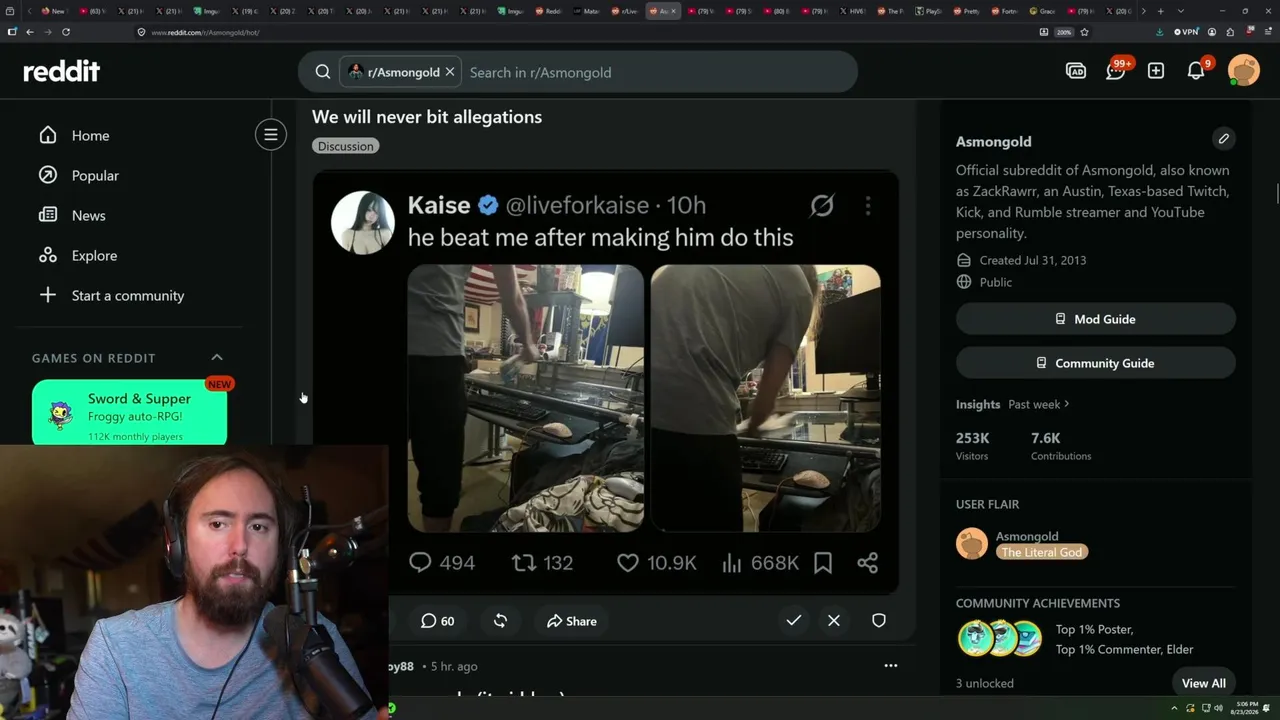Open the moderator shield actions
Image resolution: width=1280 pixels, height=720 pixels.
click(879, 621)
